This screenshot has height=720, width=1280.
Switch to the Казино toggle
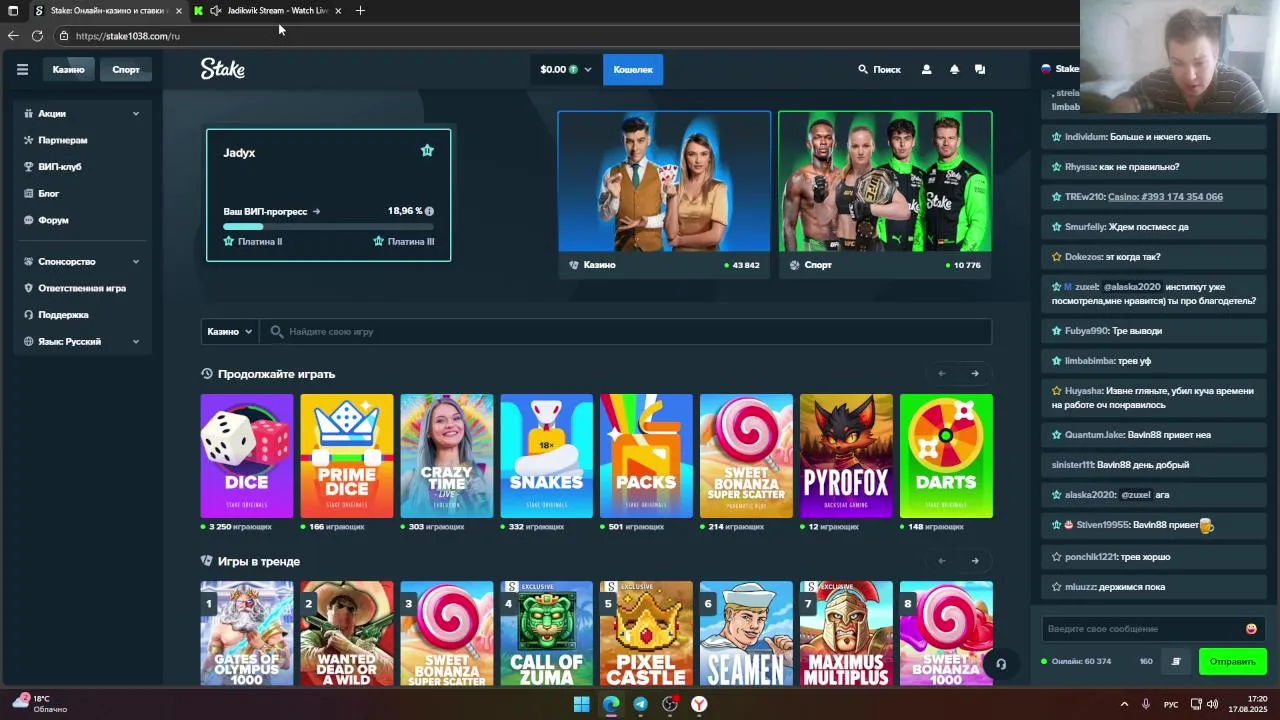[x=69, y=69]
